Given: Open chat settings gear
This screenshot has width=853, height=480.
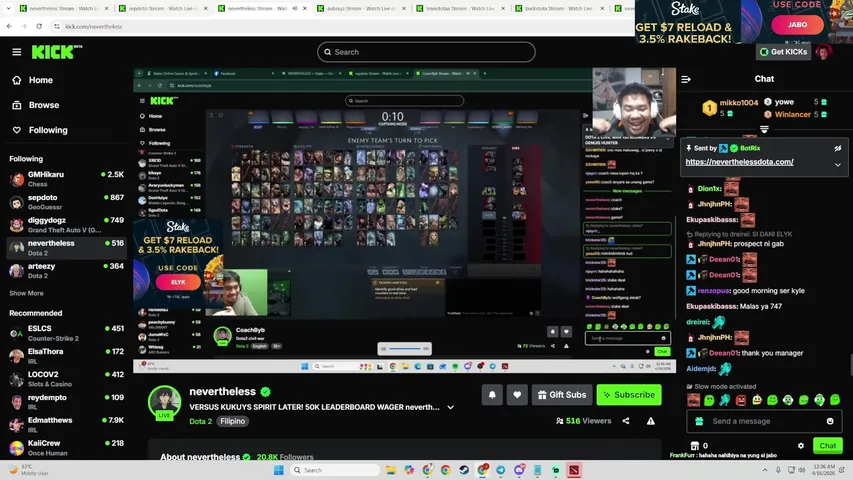Looking at the screenshot, I should point(801,446).
